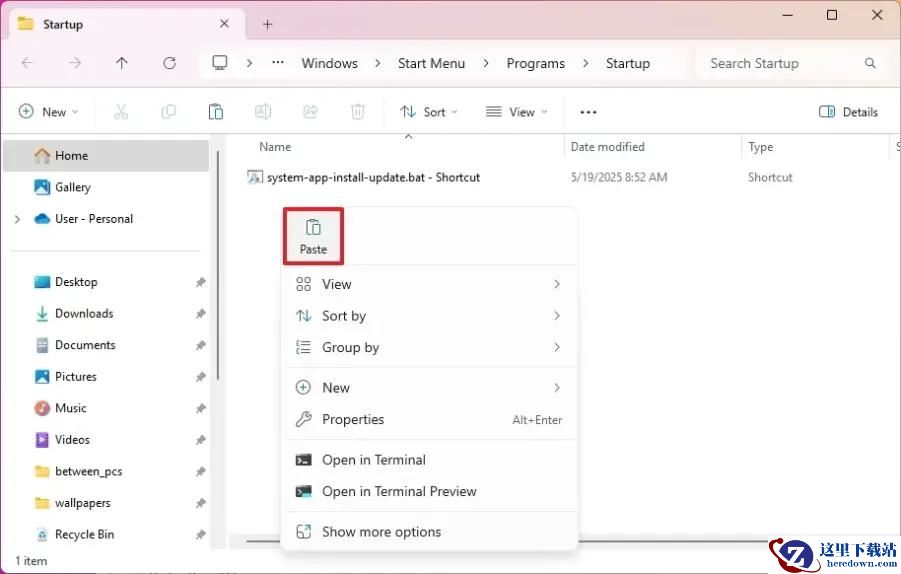
Task: Click the Search Startup field
Action: (793, 63)
